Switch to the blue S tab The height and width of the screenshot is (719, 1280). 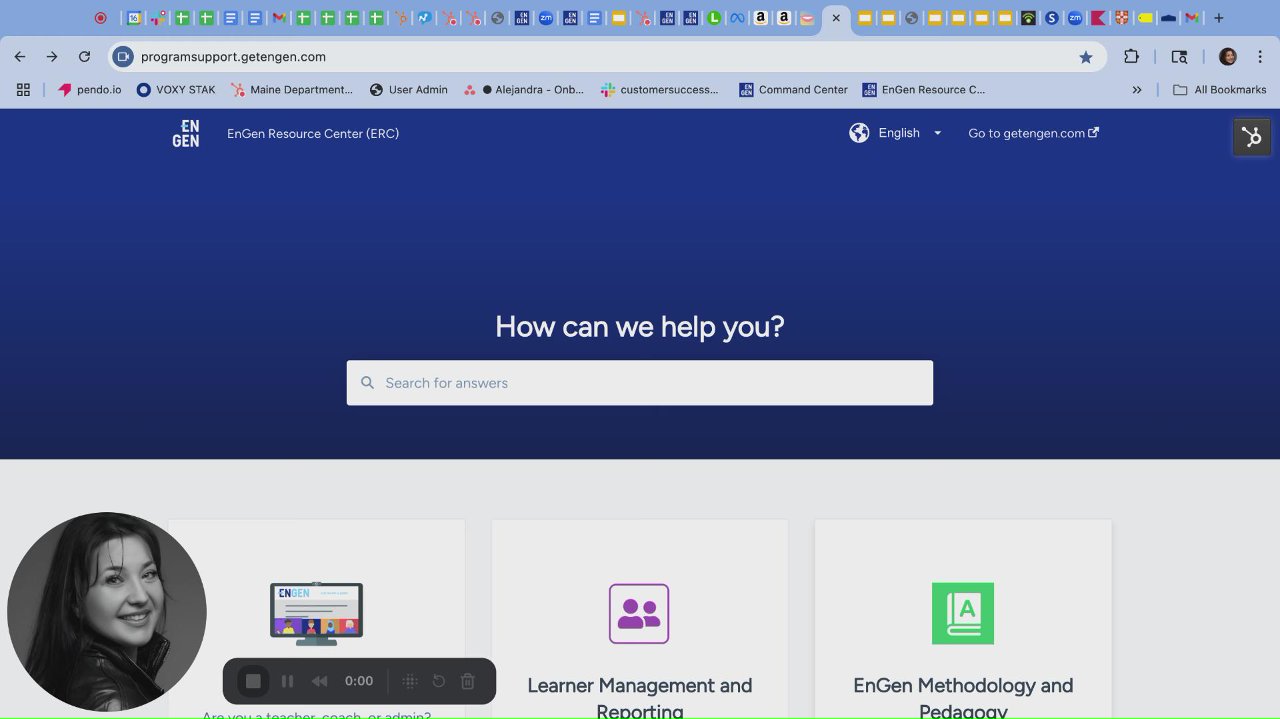pyautogui.click(x=1051, y=18)
